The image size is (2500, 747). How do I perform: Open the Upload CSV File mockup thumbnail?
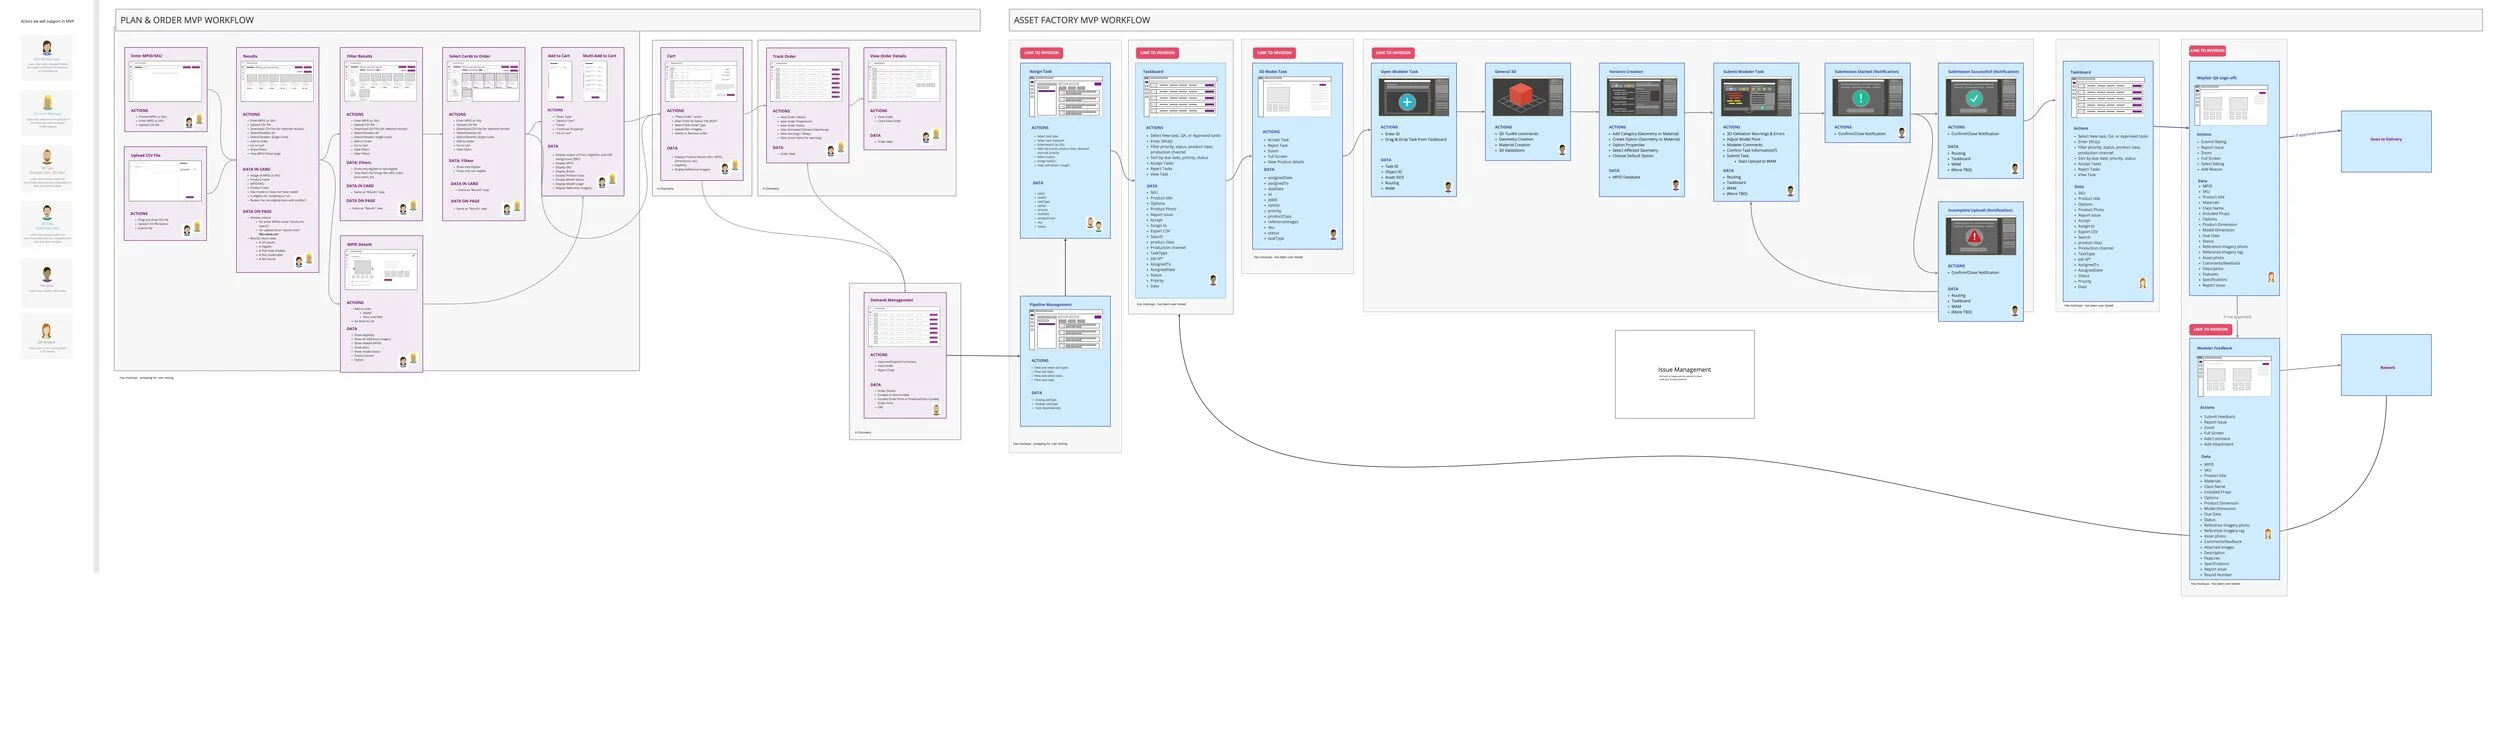point(166,181)
